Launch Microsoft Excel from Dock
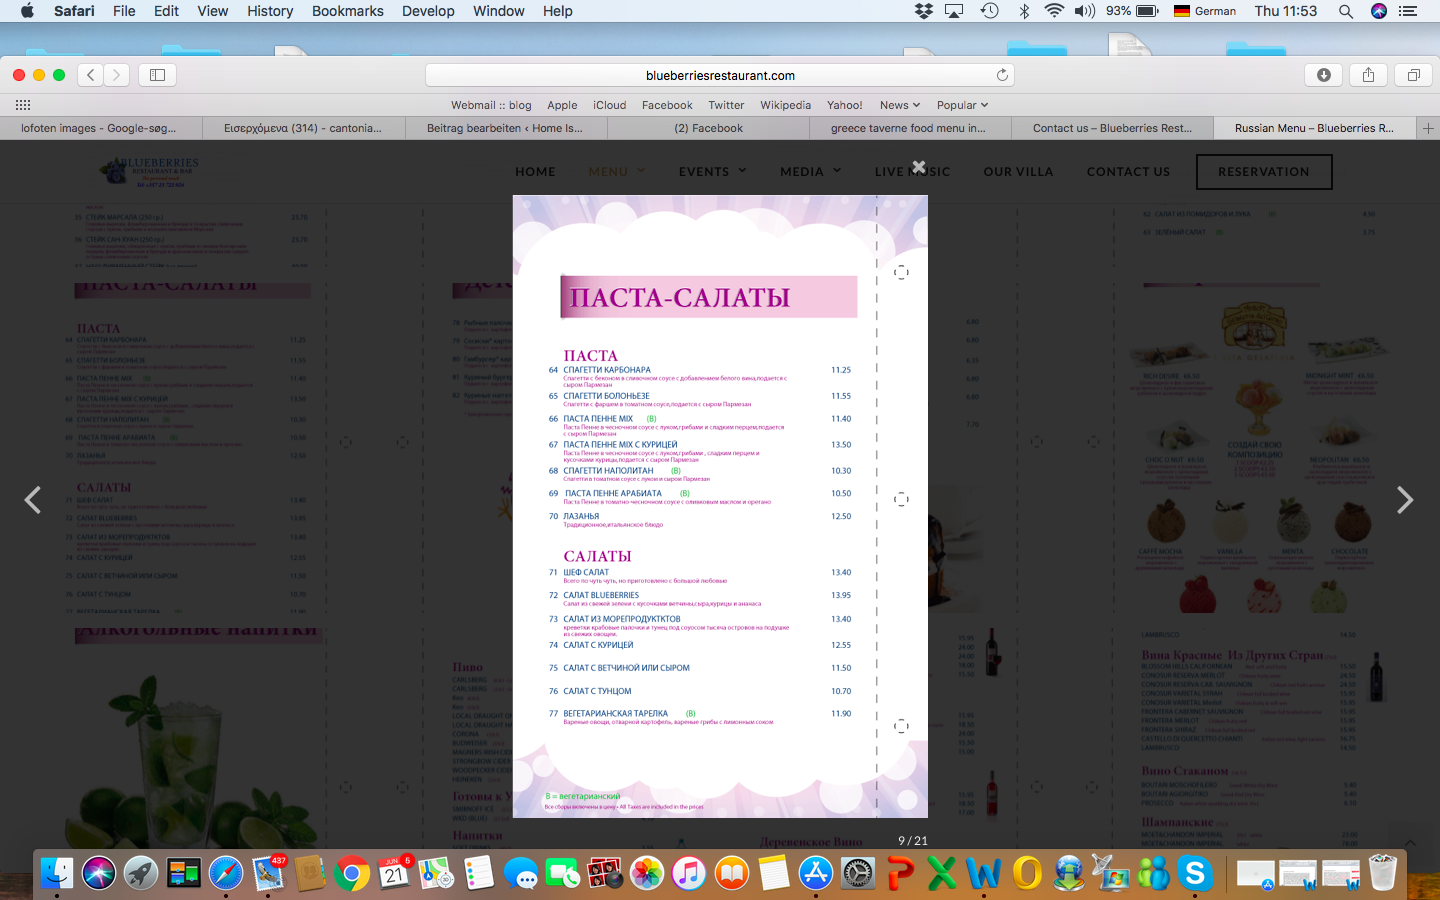Image resolution: width=1440 pixels, height=900 pixels. 942,873
